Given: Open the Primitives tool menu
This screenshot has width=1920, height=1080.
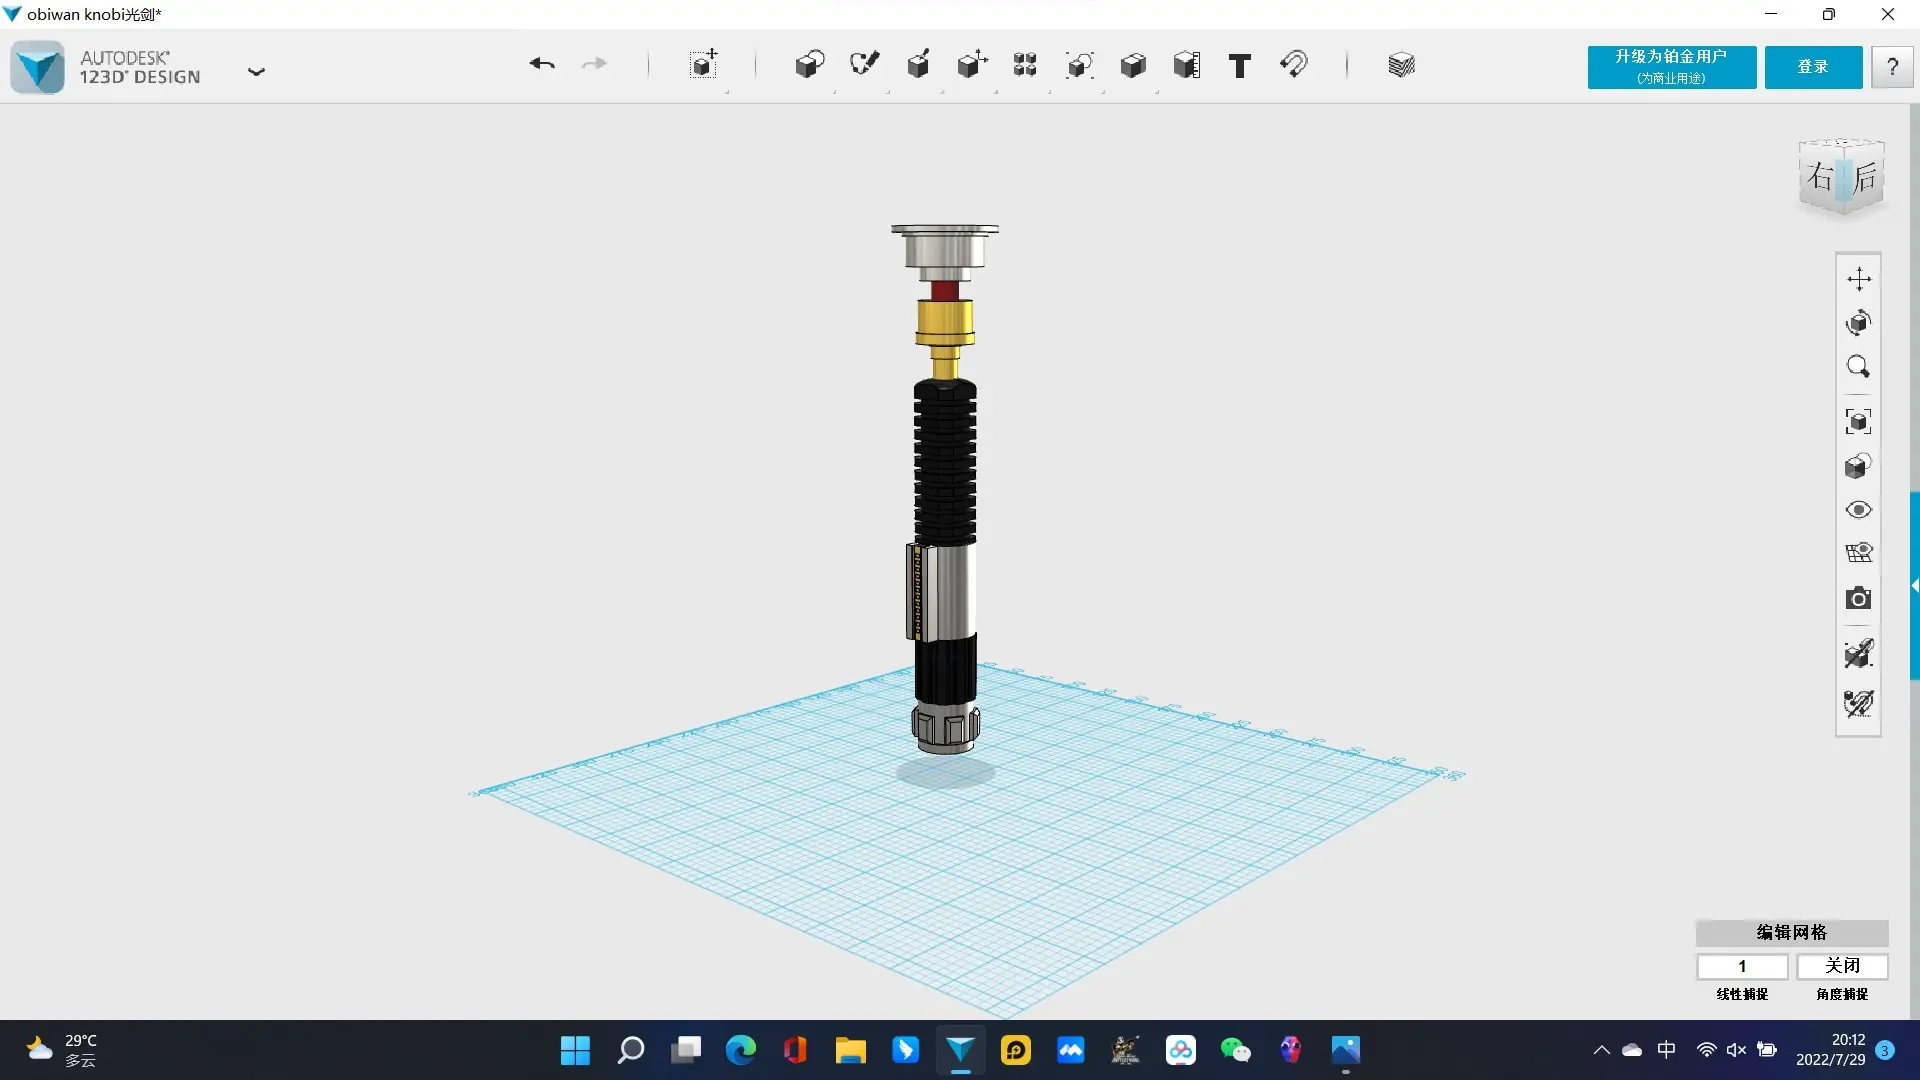Looking at the screenshot, I should click(810, 65).
